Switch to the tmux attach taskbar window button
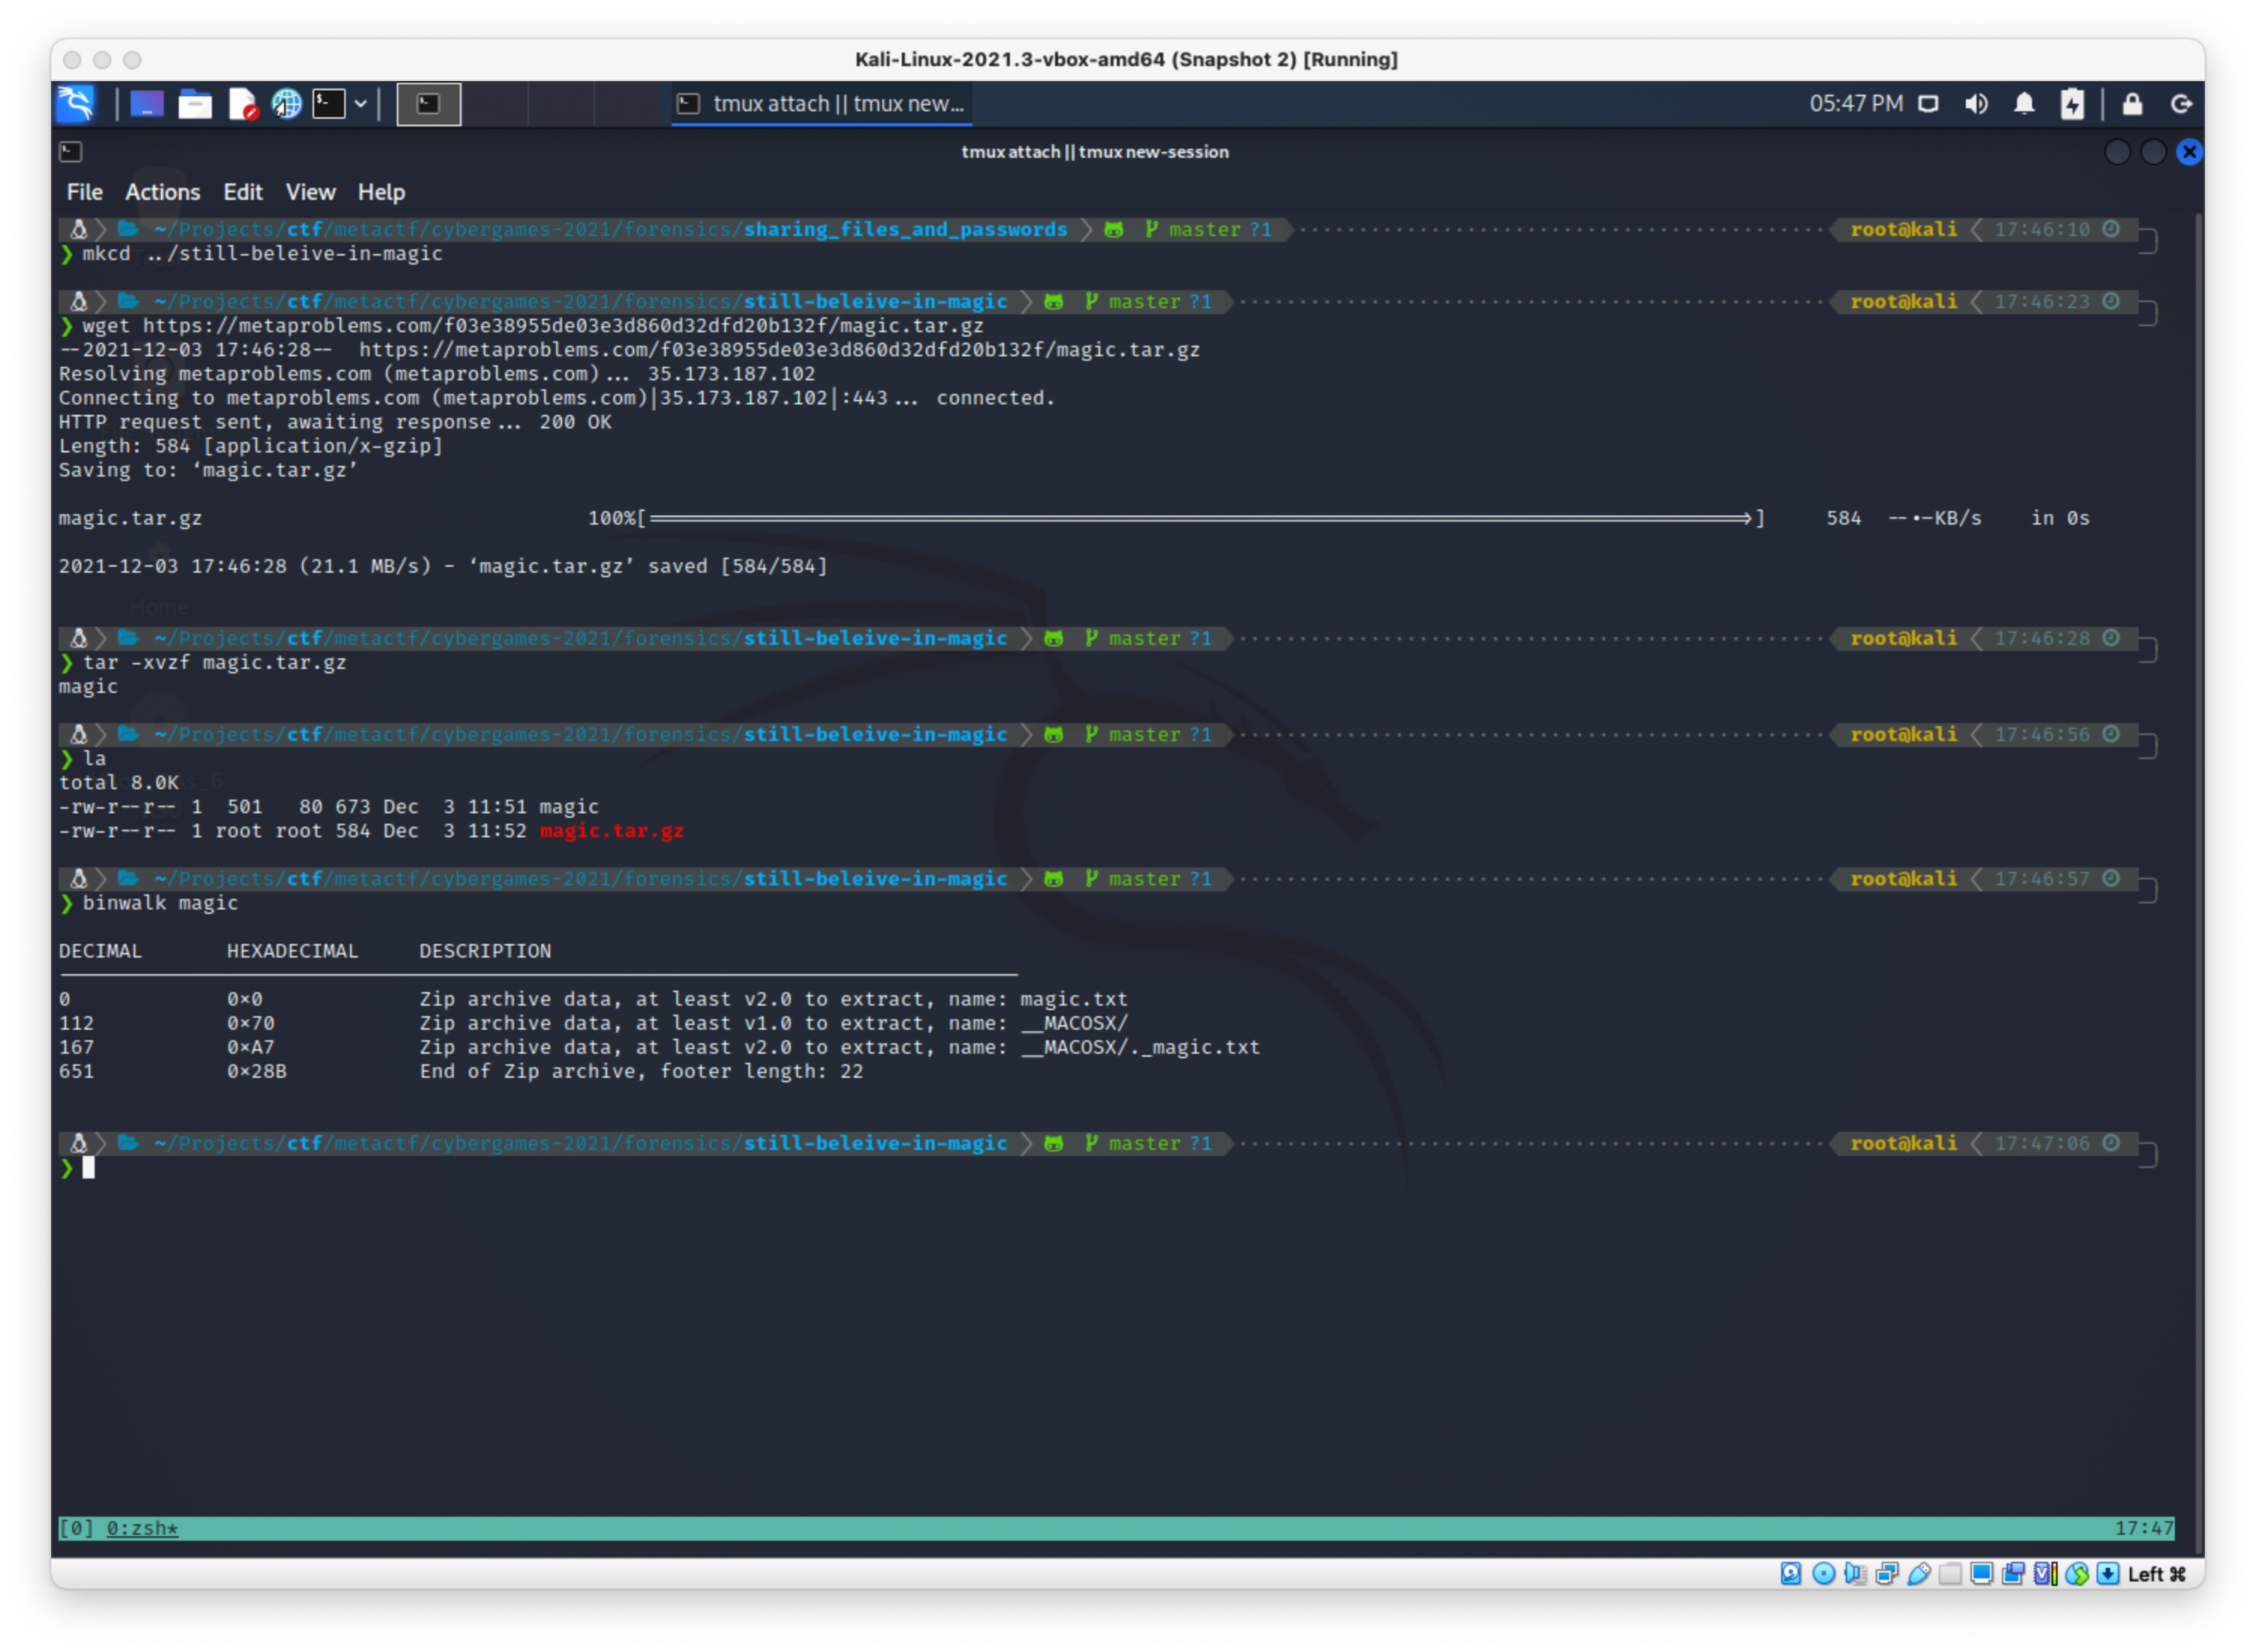Viewport: 2256px width, 1652px height. pos(821,104)
